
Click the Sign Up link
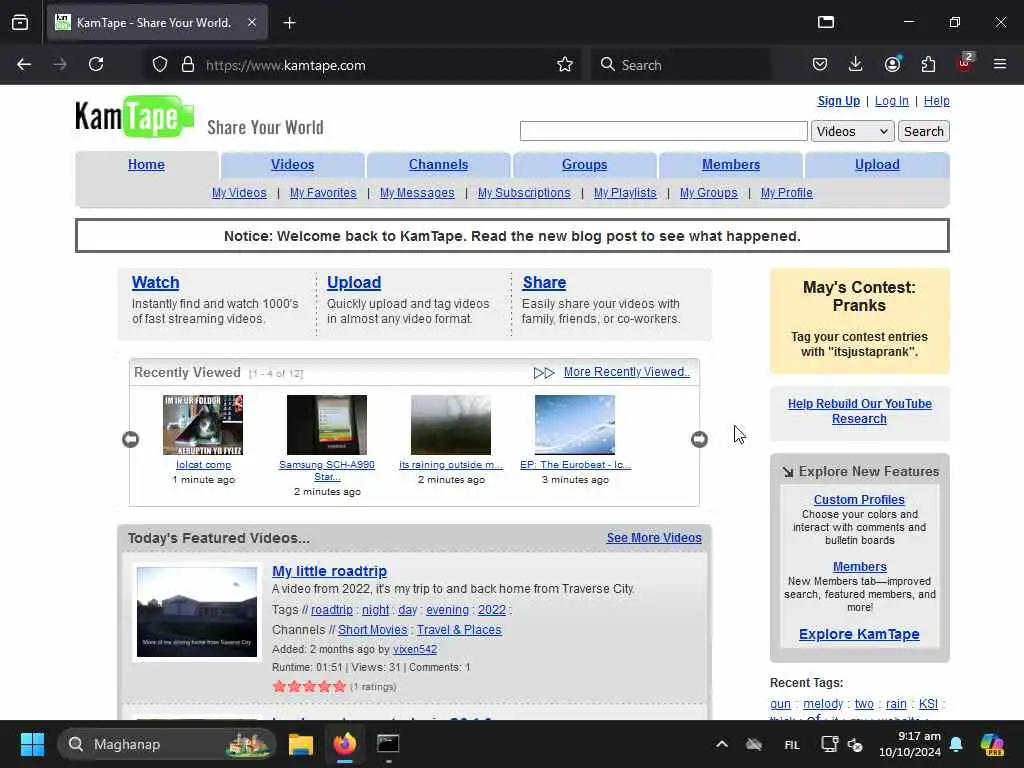[x=839, y=101]
